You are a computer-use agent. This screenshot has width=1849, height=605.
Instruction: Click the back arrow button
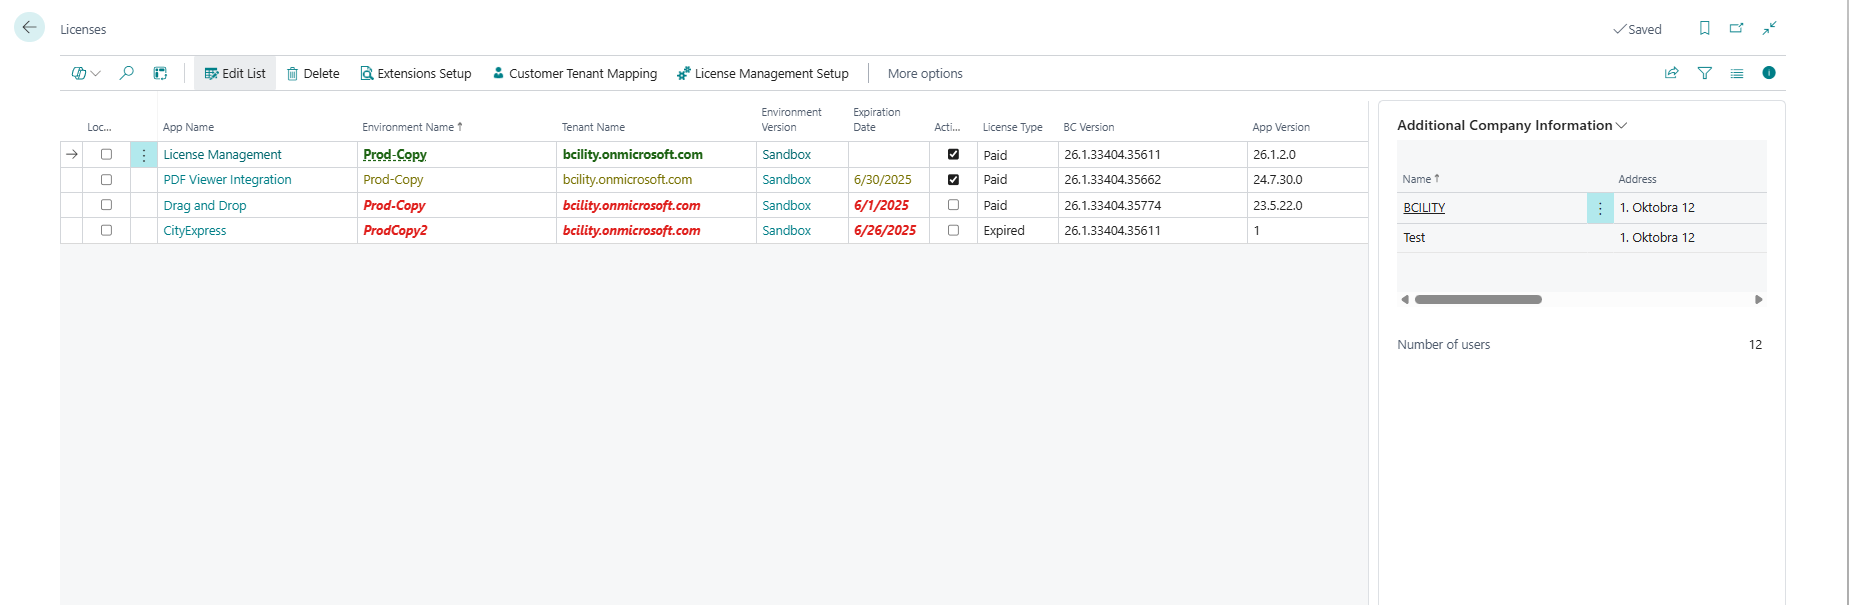pyautogui.click(x=29, y=28)
